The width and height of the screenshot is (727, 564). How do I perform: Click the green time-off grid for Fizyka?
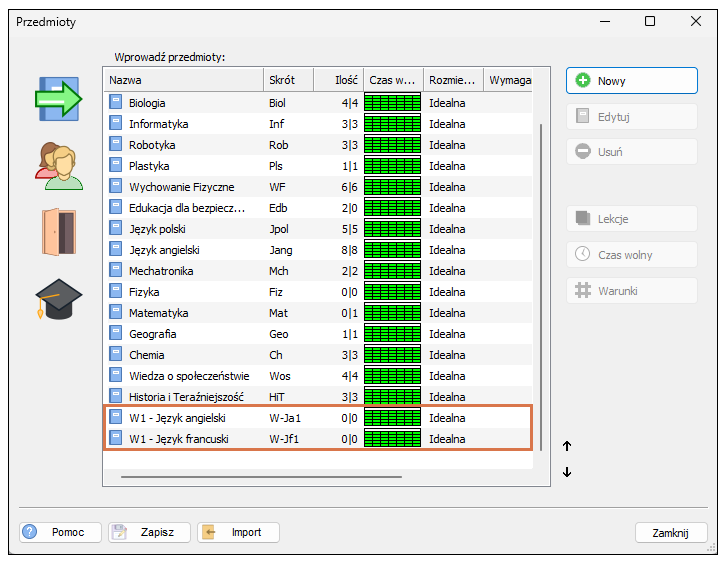click(392, 291)
